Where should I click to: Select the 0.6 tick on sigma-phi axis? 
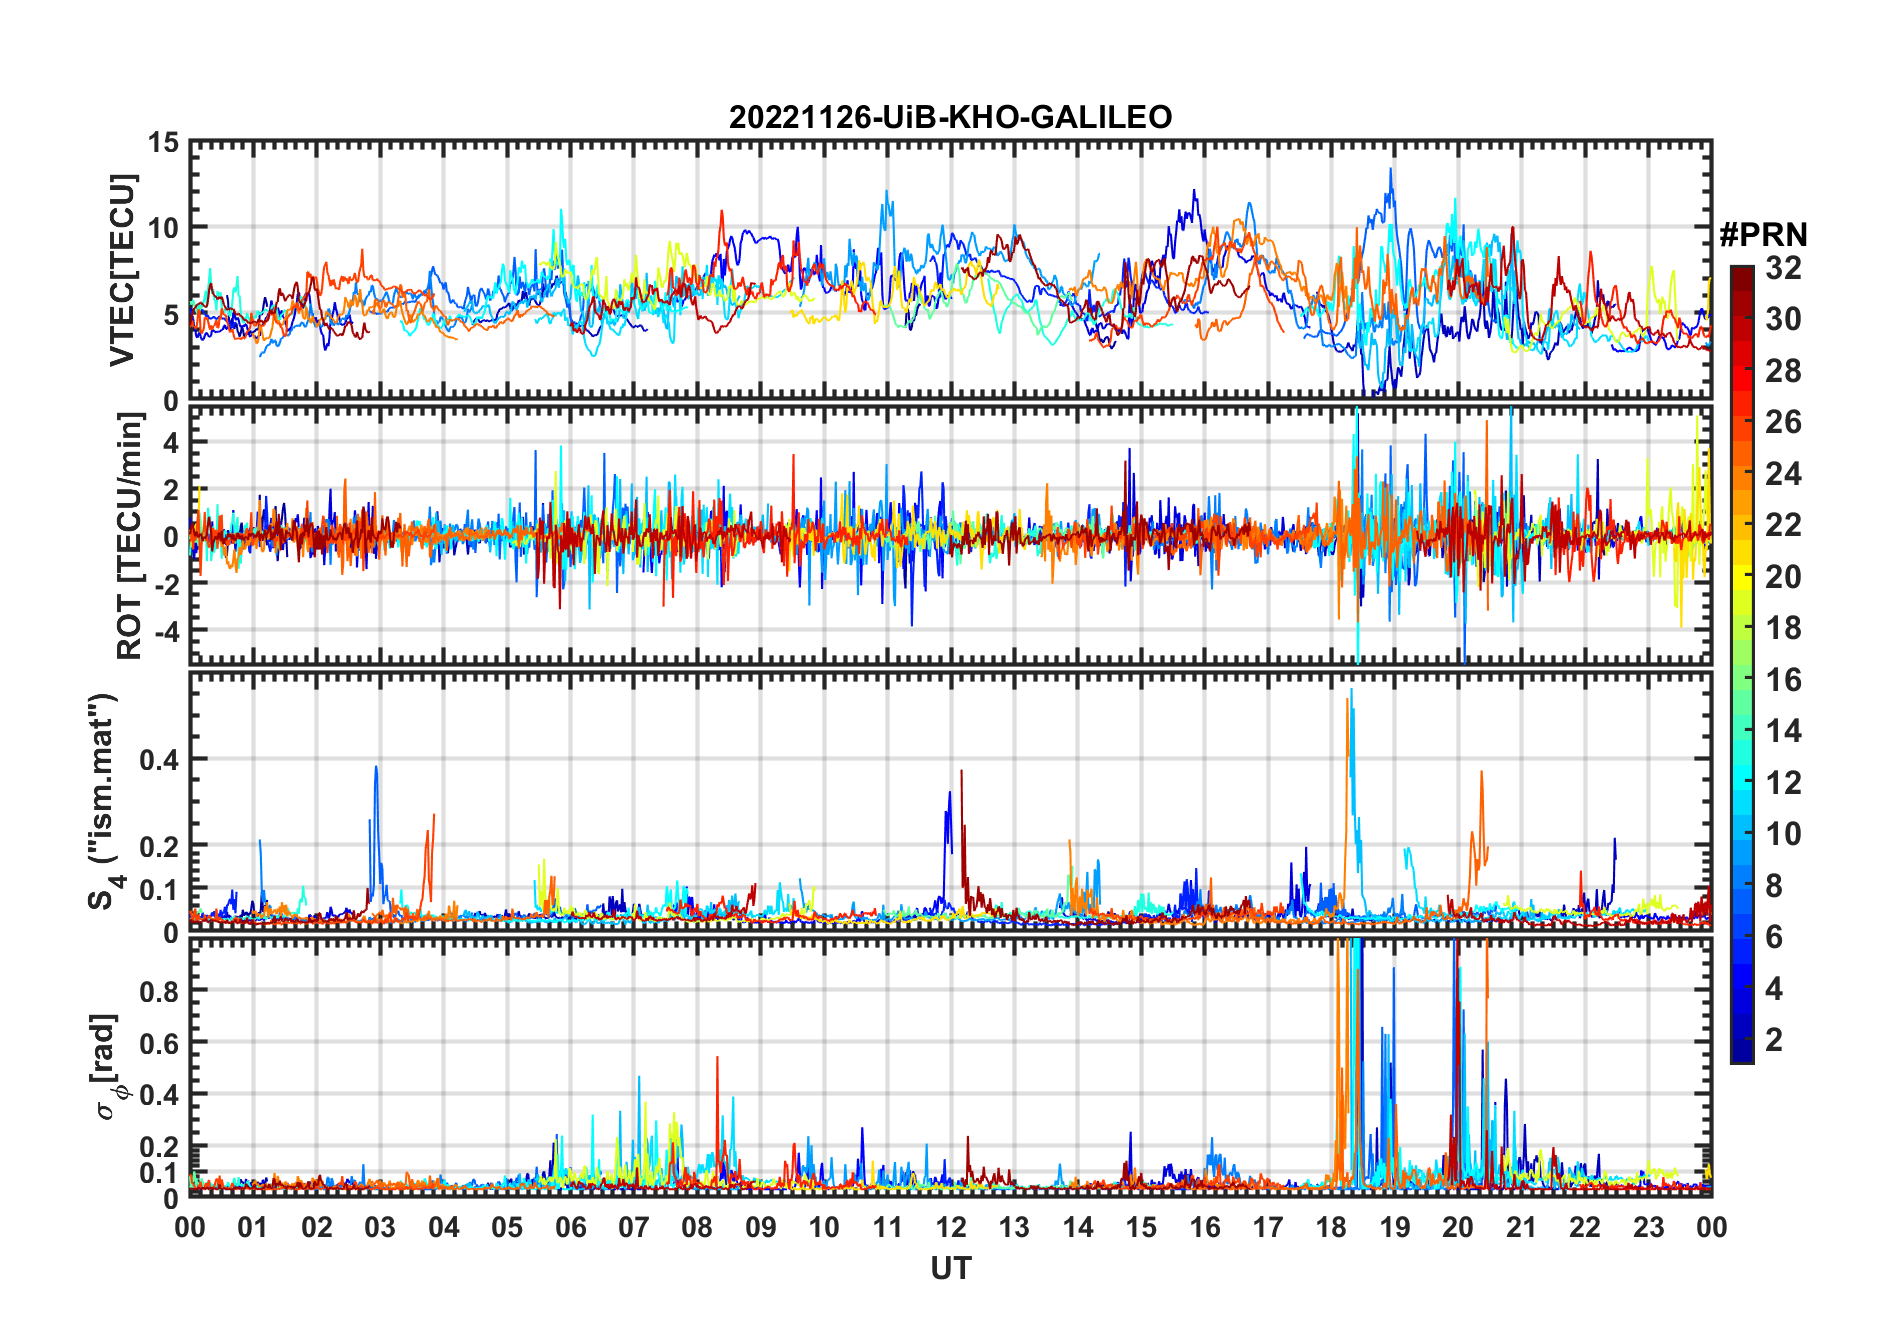coord(158,1043)
